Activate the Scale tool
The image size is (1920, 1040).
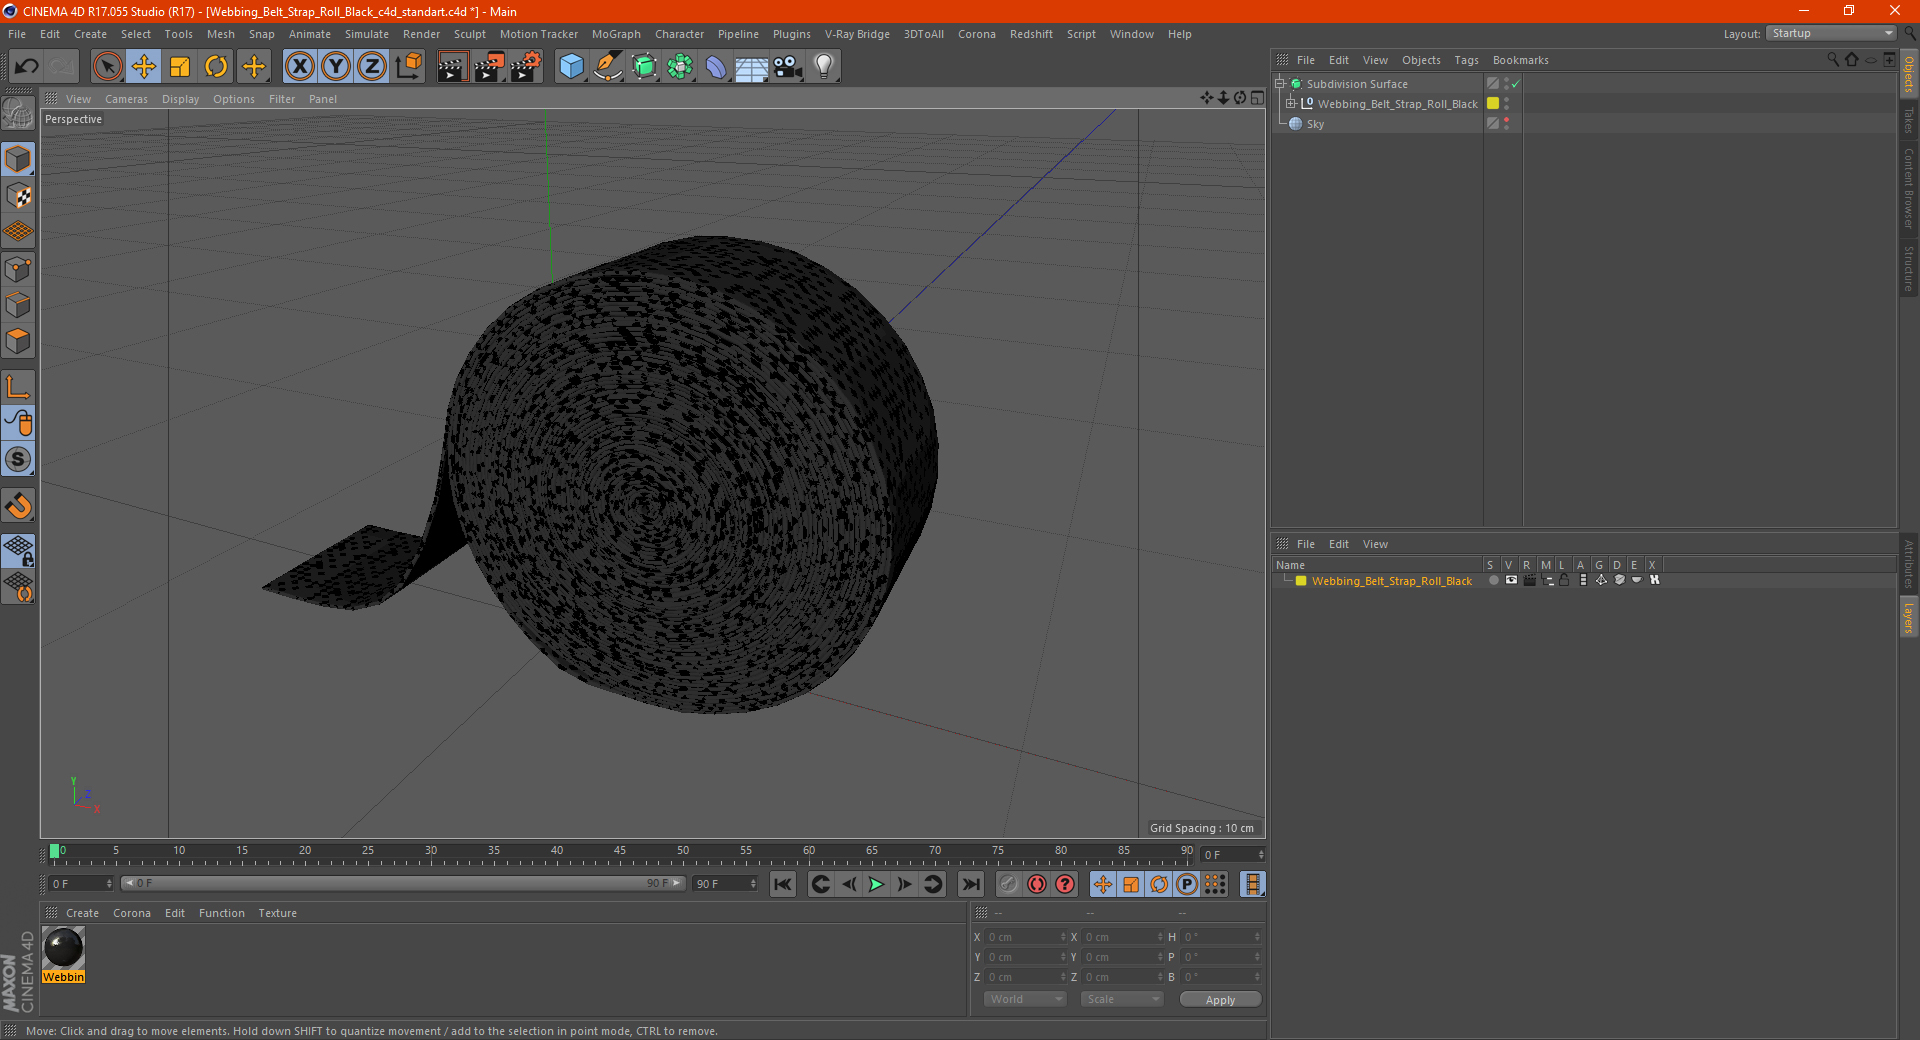tap(180, 67)
